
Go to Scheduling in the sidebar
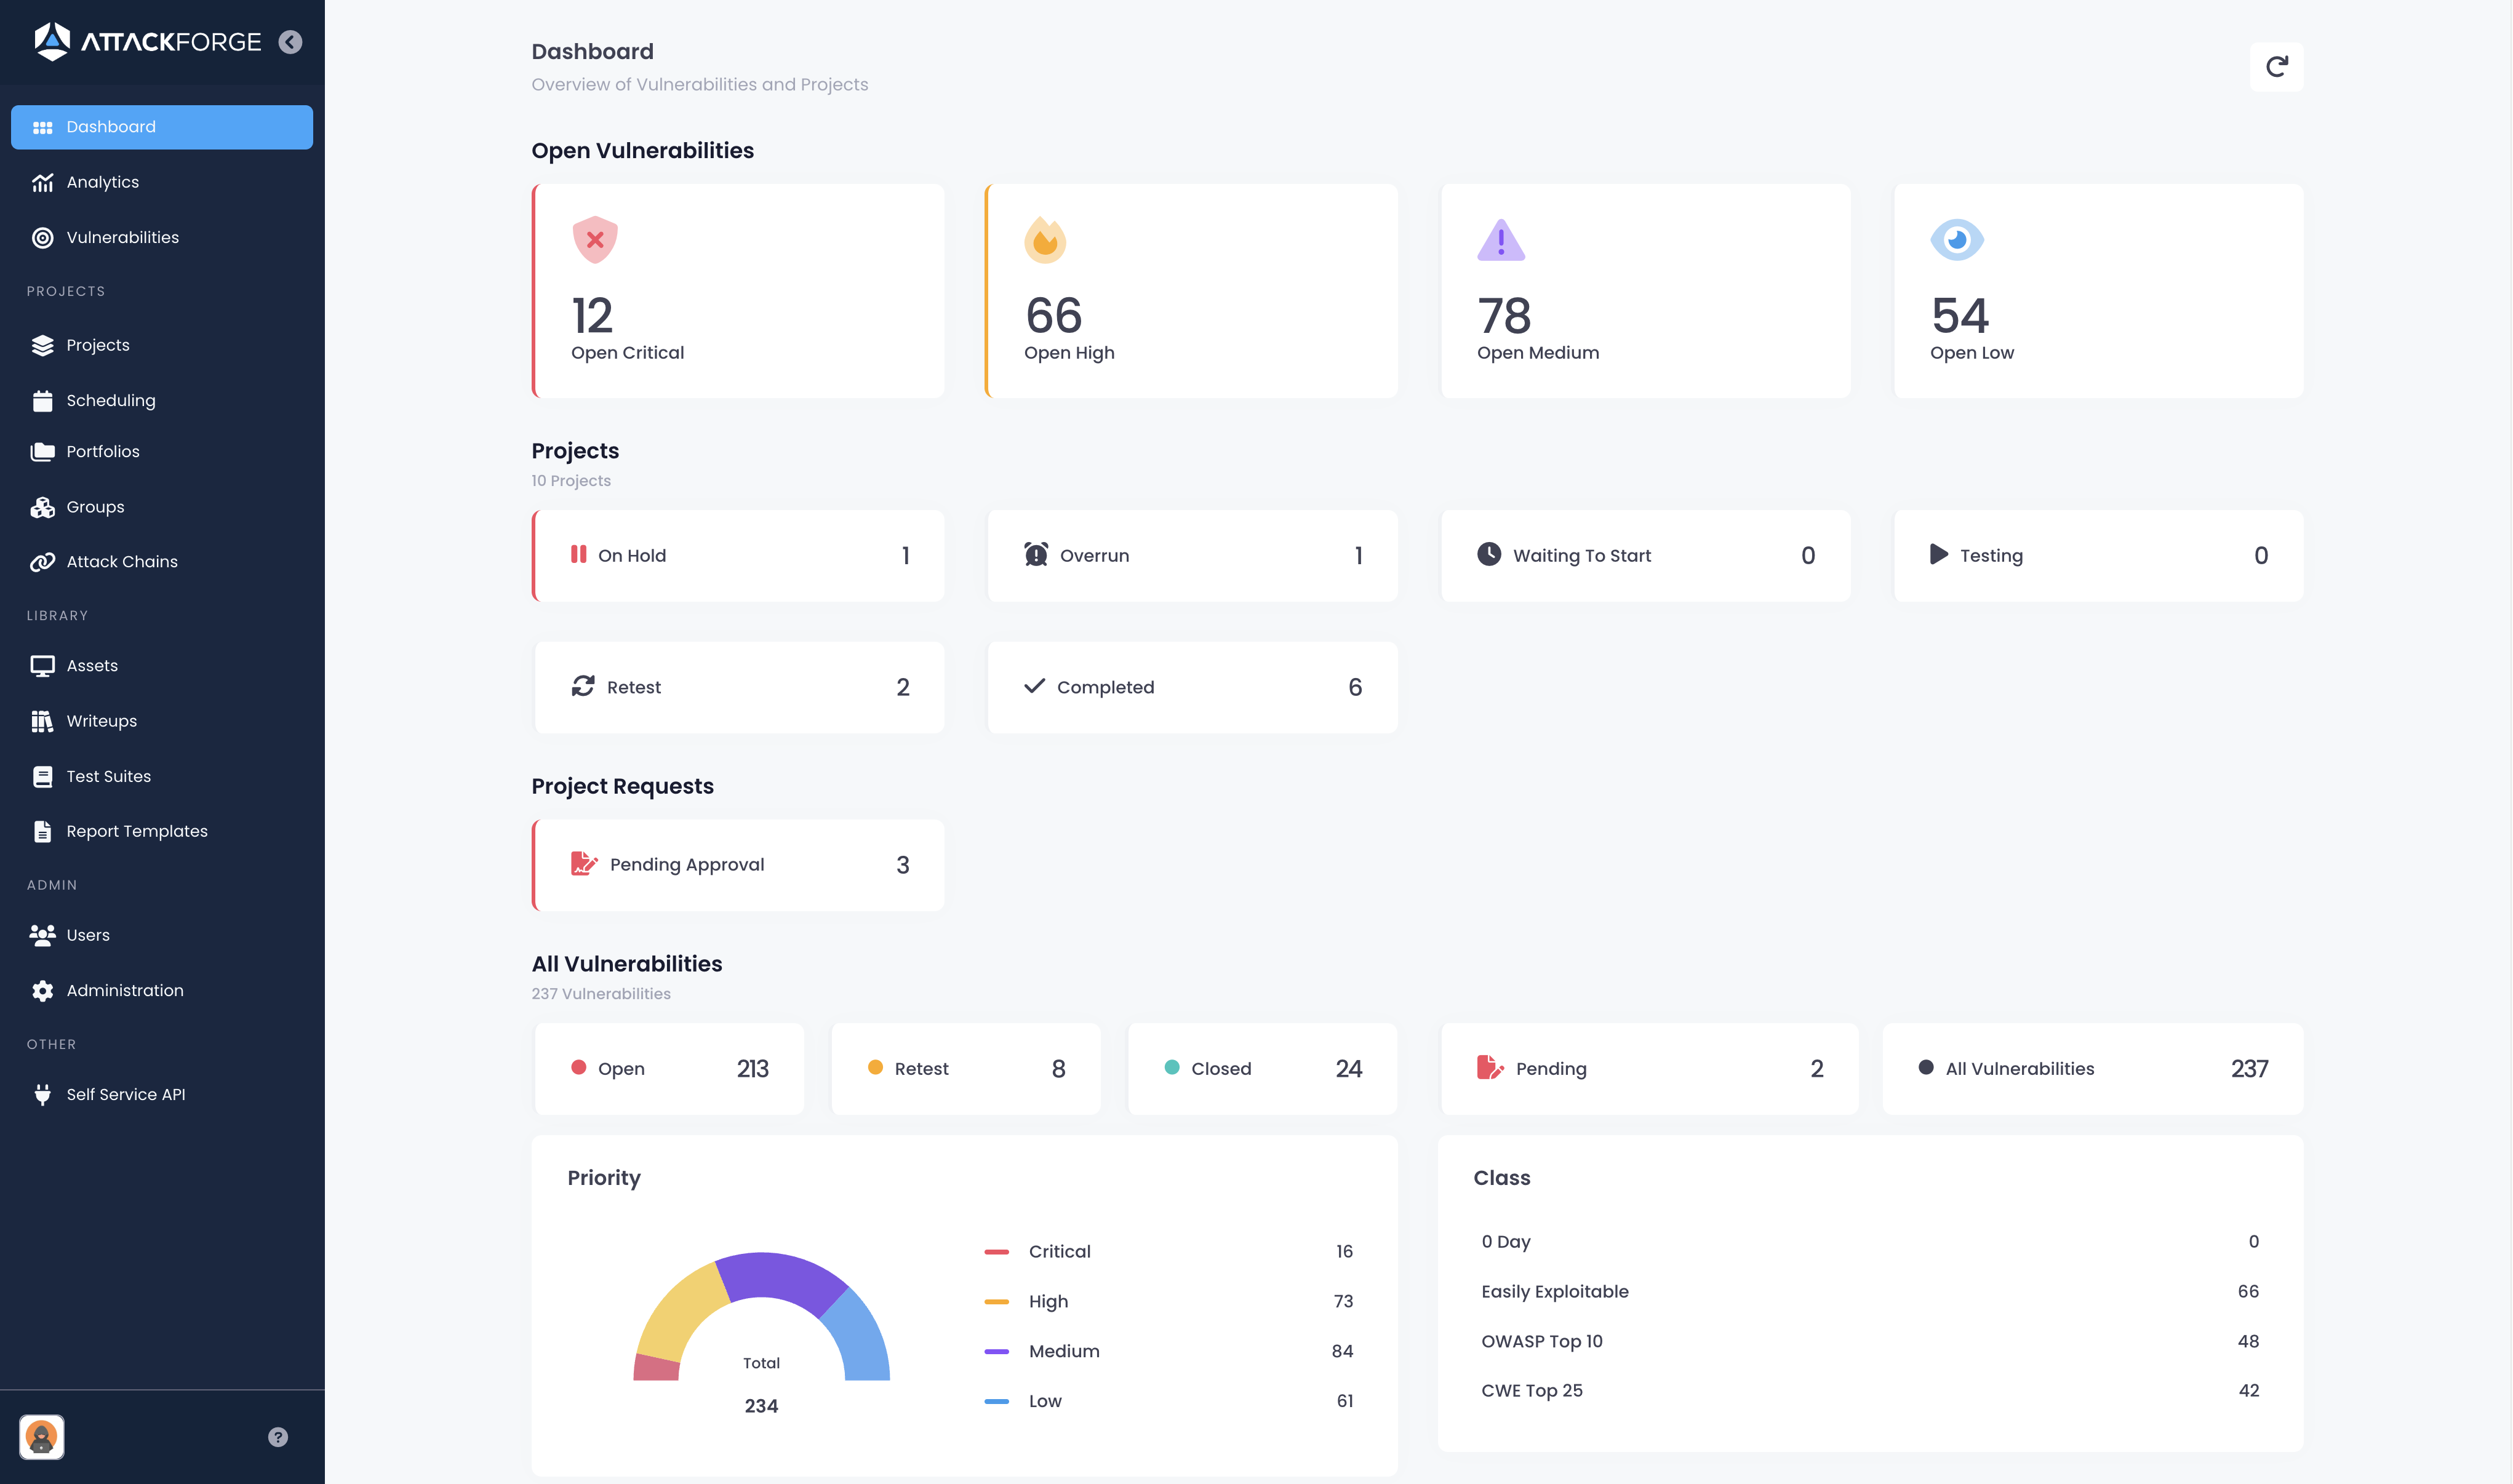pos(110,400)
